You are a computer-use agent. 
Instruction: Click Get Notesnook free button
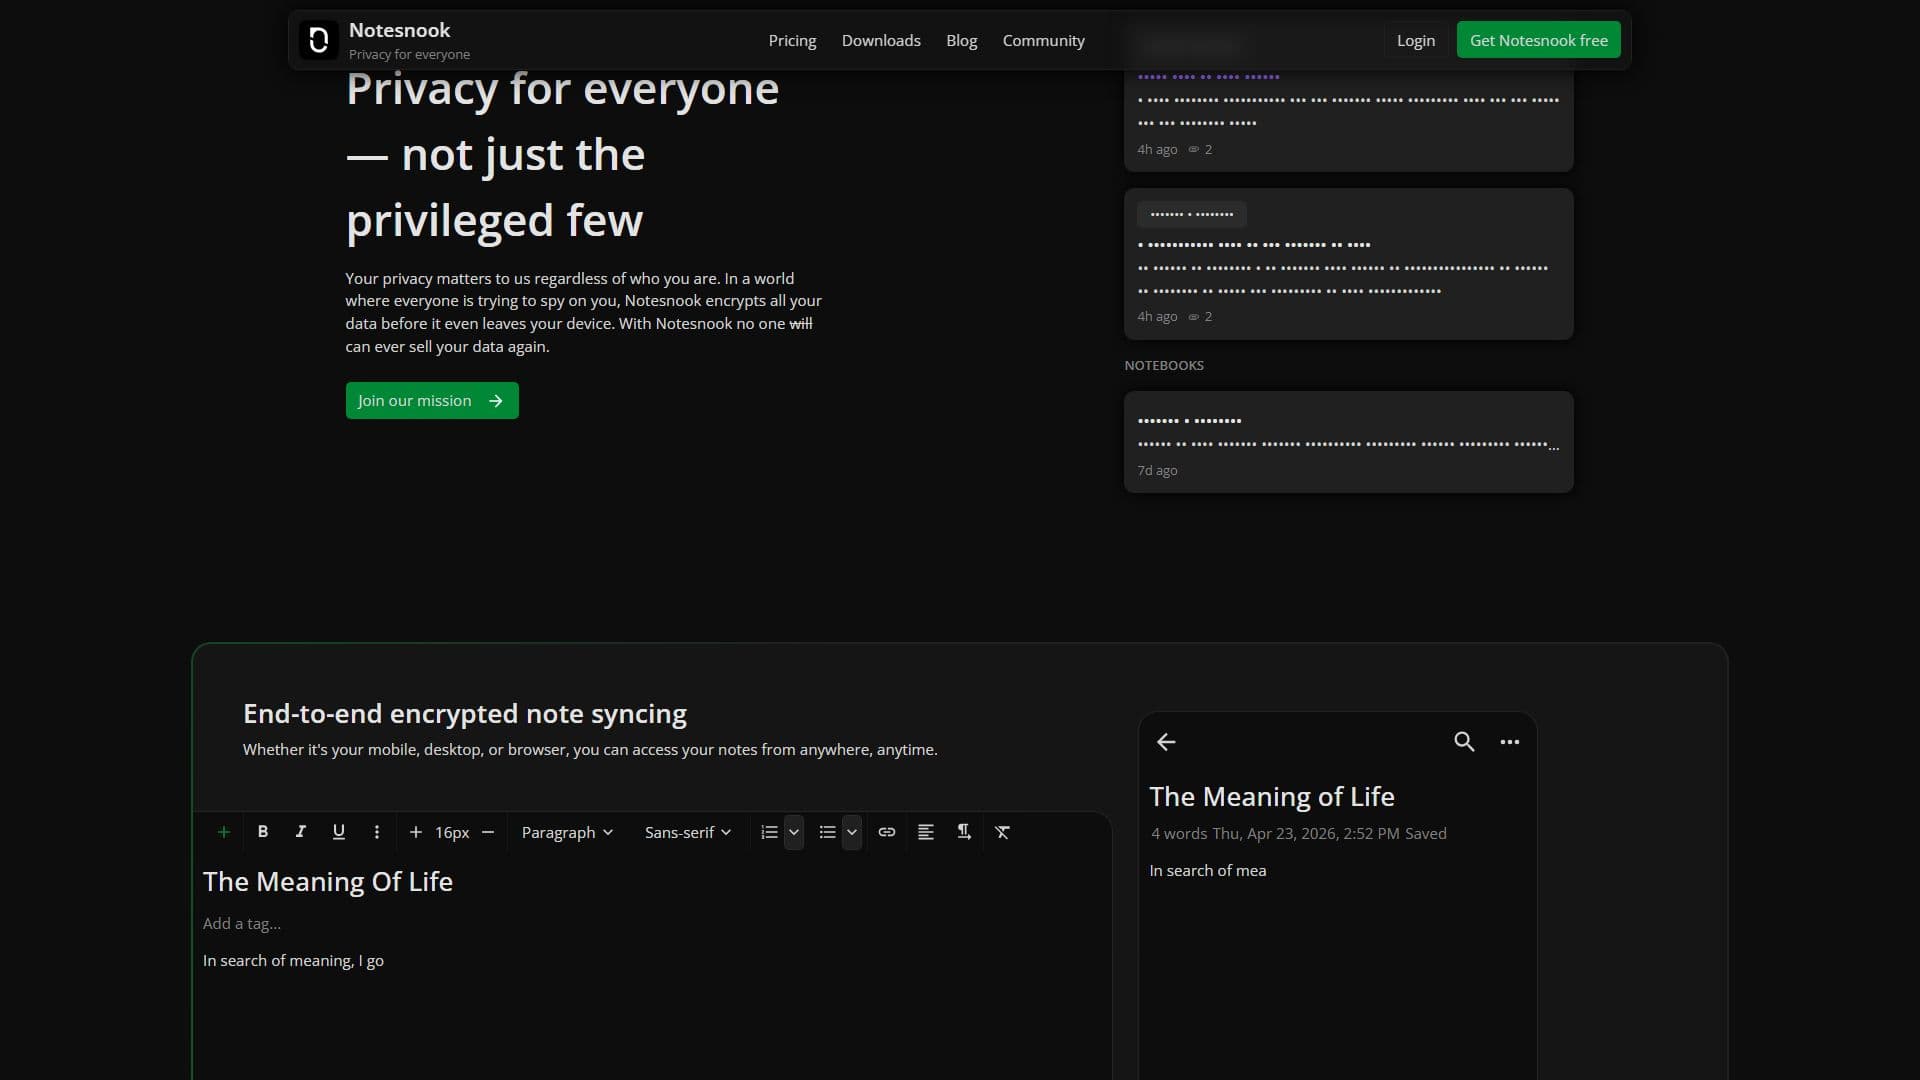[1538, 40]
